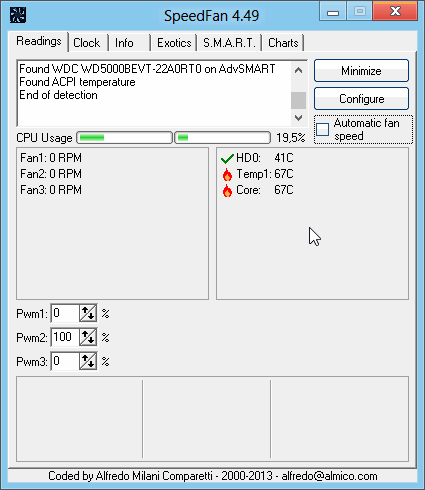Click the Pwm3 up/down spinner arrows
The height and width of the screenshot is (490, 425).
pyautogui.click(x=88, y=361)
